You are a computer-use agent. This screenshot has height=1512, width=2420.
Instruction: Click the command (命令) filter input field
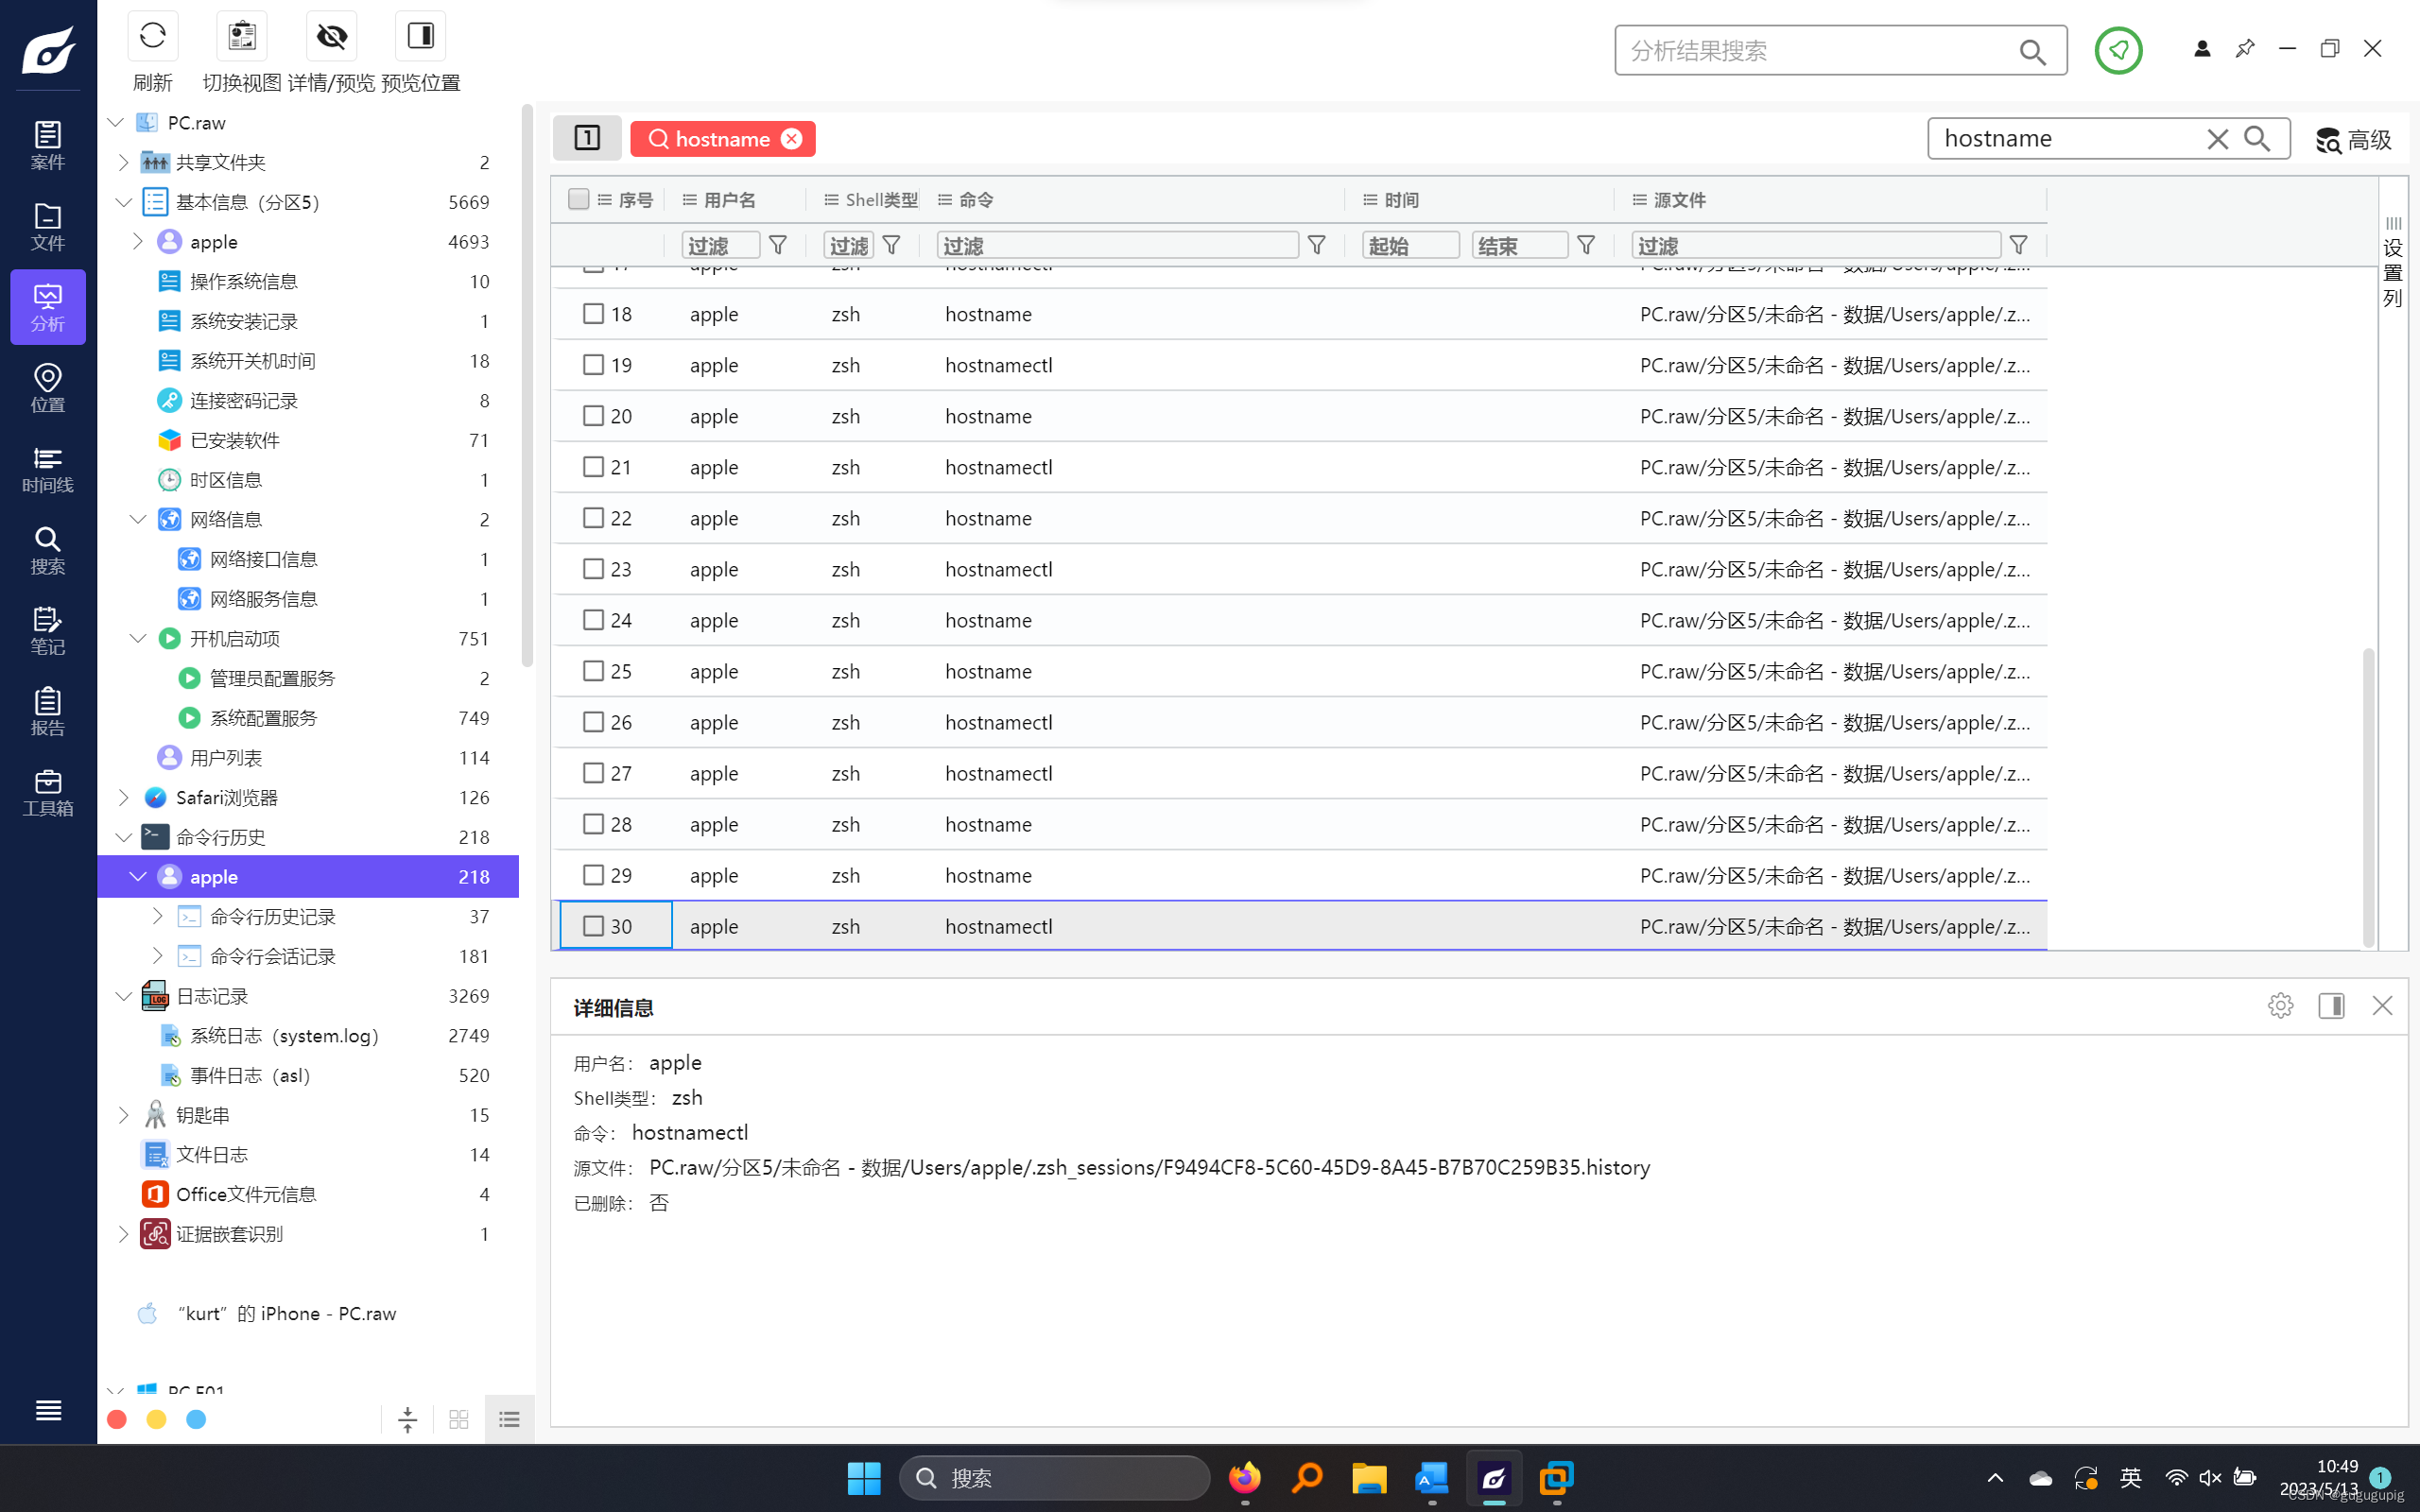click(x=1117, y=245)
